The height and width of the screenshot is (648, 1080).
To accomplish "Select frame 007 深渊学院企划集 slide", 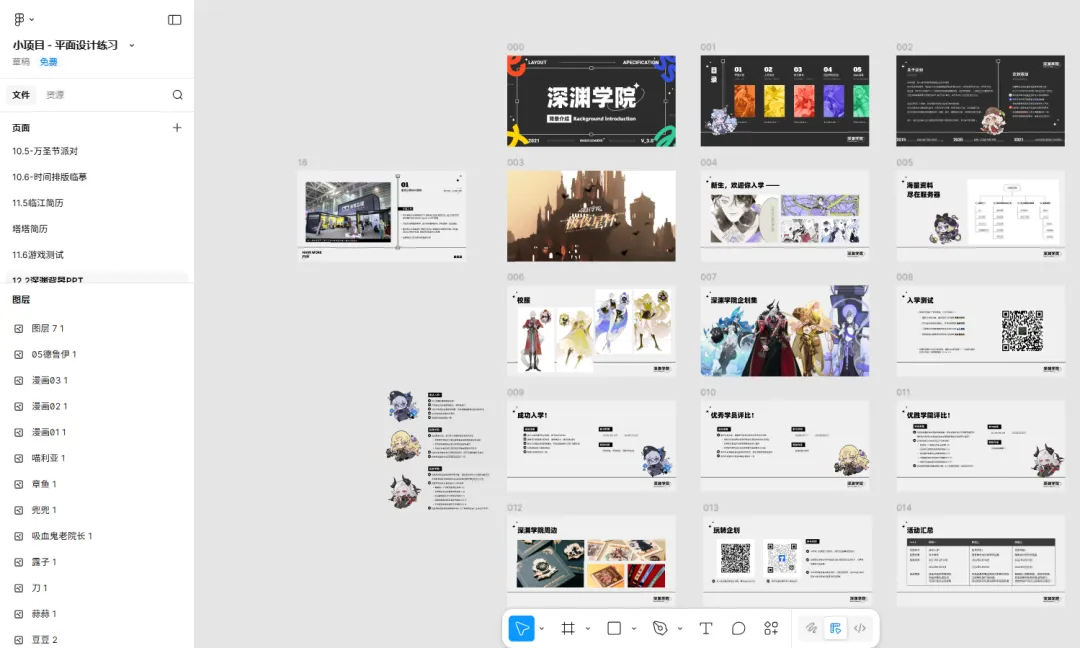I will tap(785, 331).
